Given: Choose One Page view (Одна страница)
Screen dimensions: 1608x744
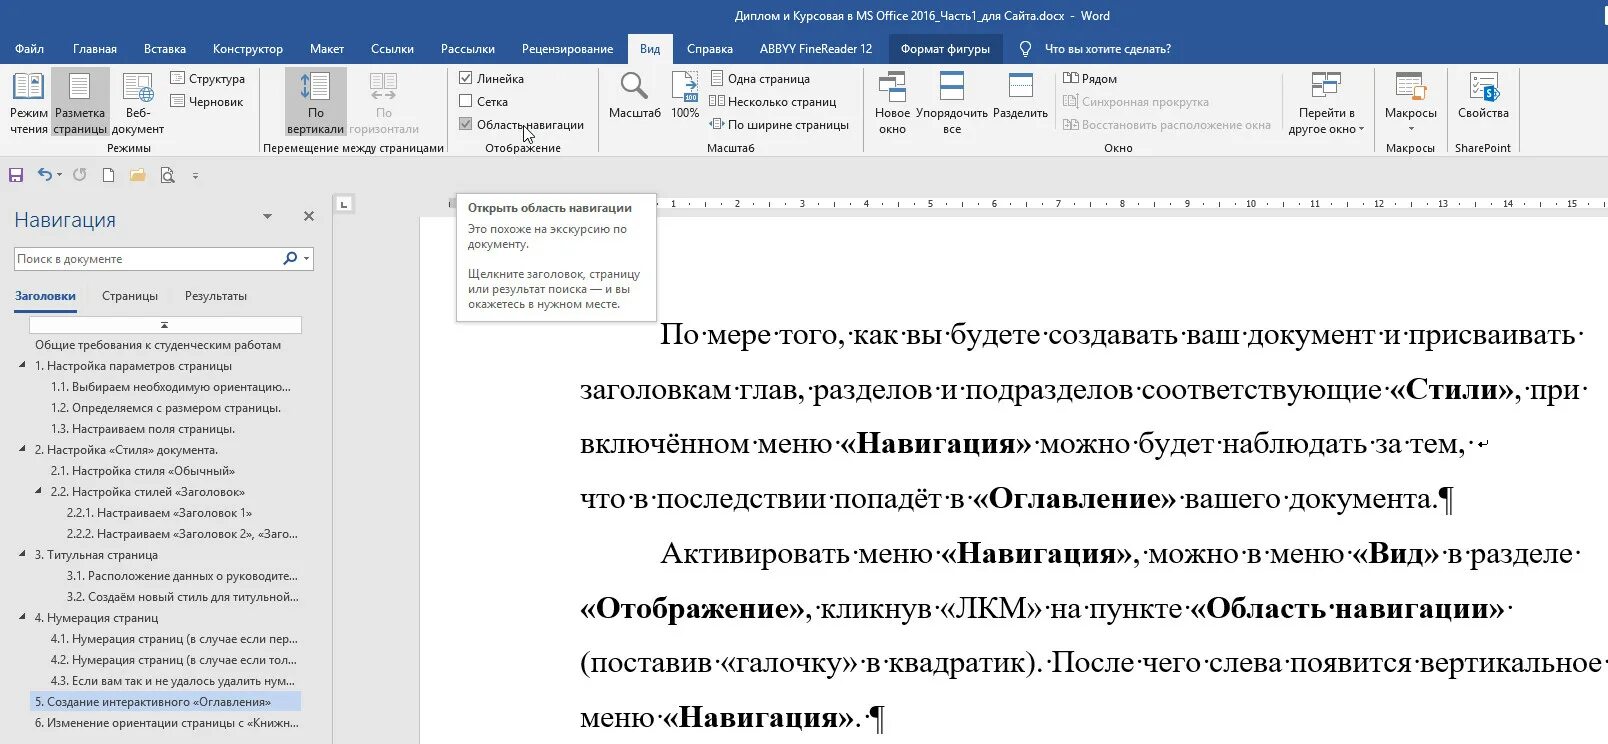Looking at the screenshot, I should click(x=760, y=78).
